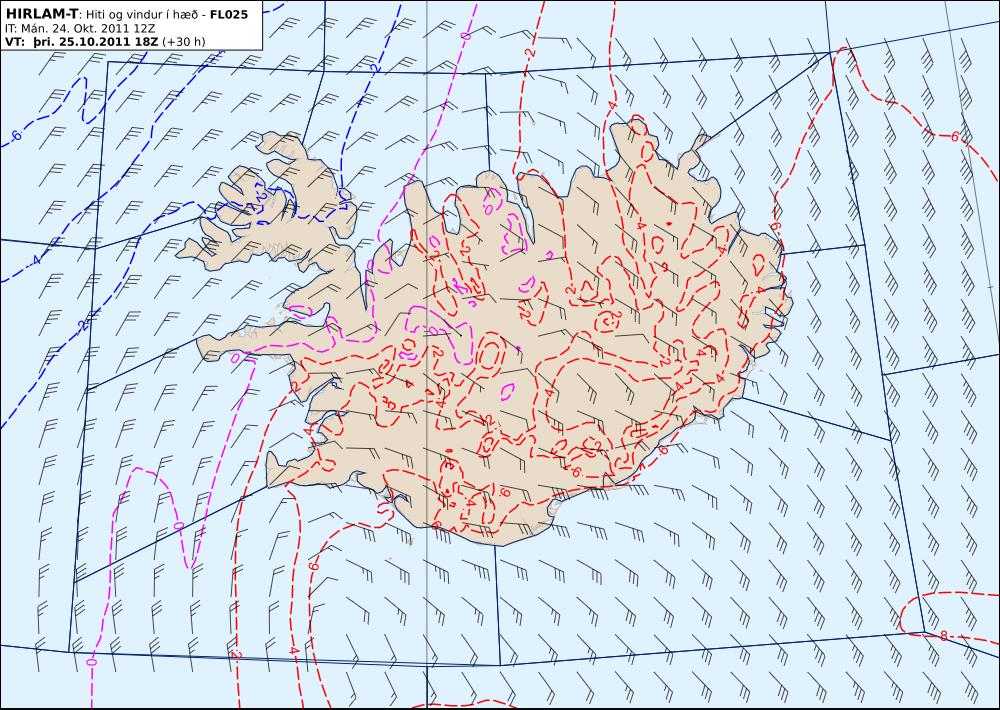This screenshot has height=710, width=1000.
Task: Select the "FL025" flight level label
Action: (x=228, y=13)
